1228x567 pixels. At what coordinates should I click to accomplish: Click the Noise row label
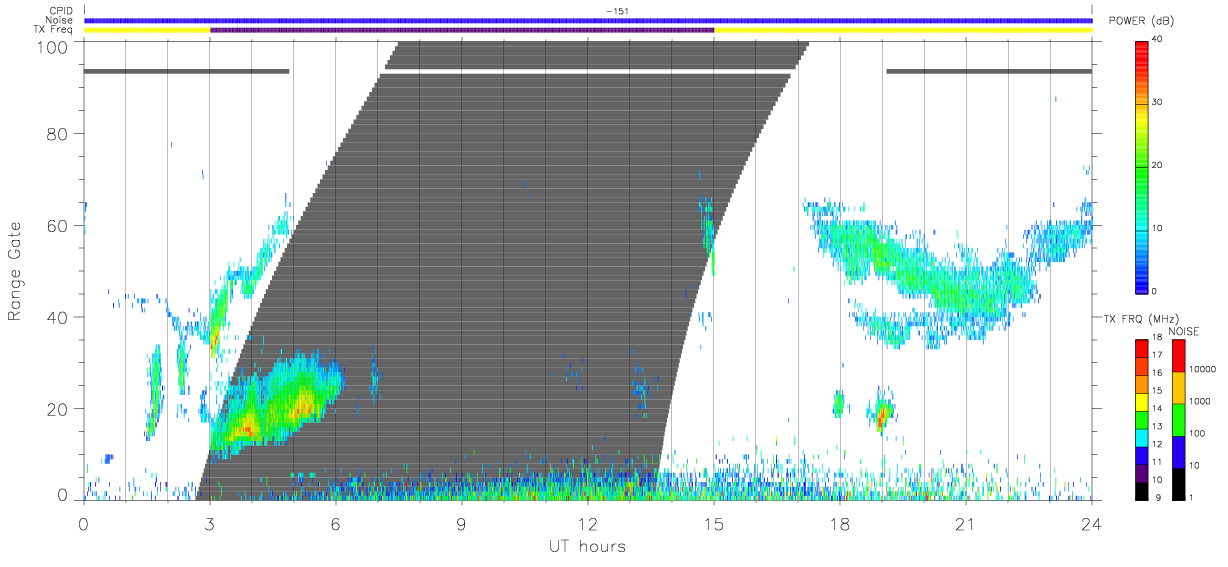[60, 20]
